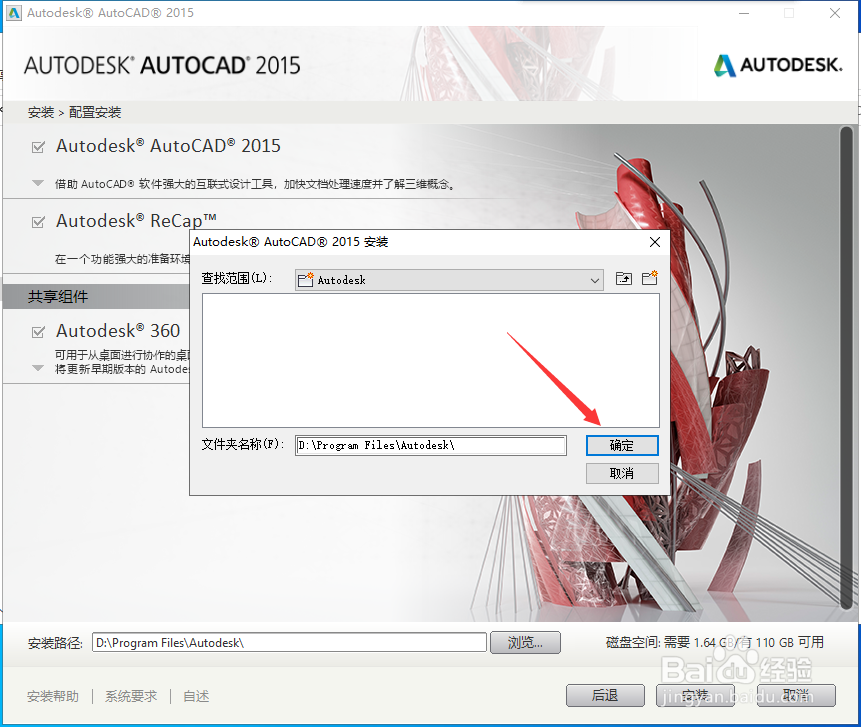The height and width of the screenshot is (727, 861).
Task: Close the AutoCAD 2015 安装 dialog
Action: (x=655, y=242)
